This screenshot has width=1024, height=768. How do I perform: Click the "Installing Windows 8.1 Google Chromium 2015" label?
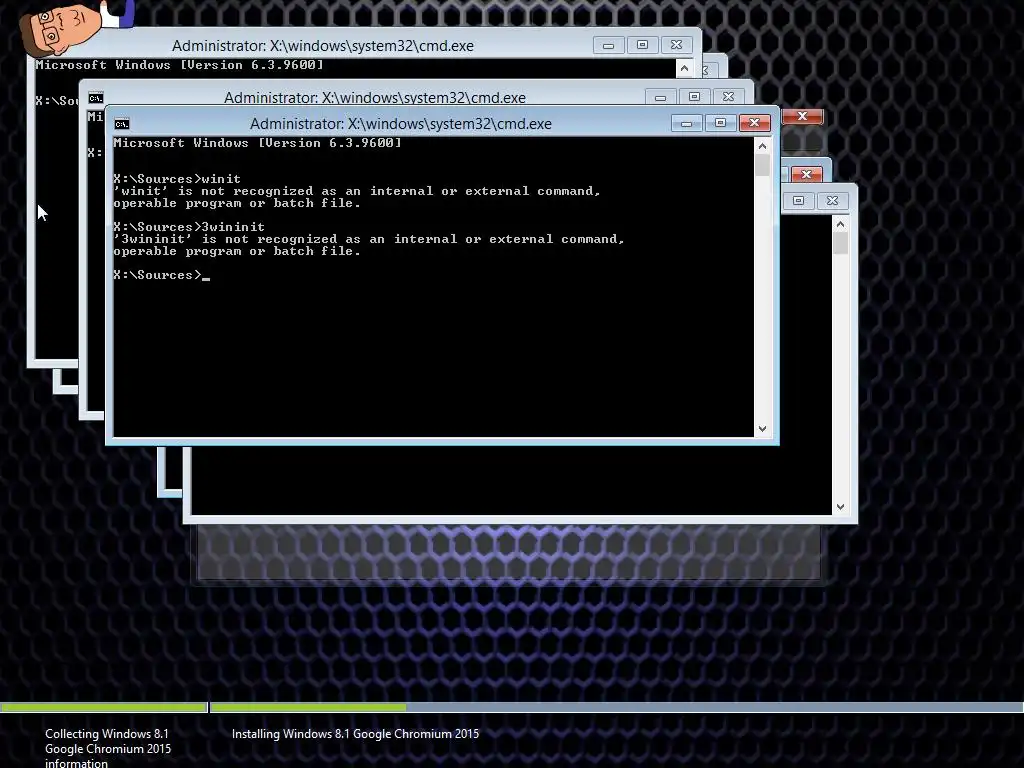point(355,734)
